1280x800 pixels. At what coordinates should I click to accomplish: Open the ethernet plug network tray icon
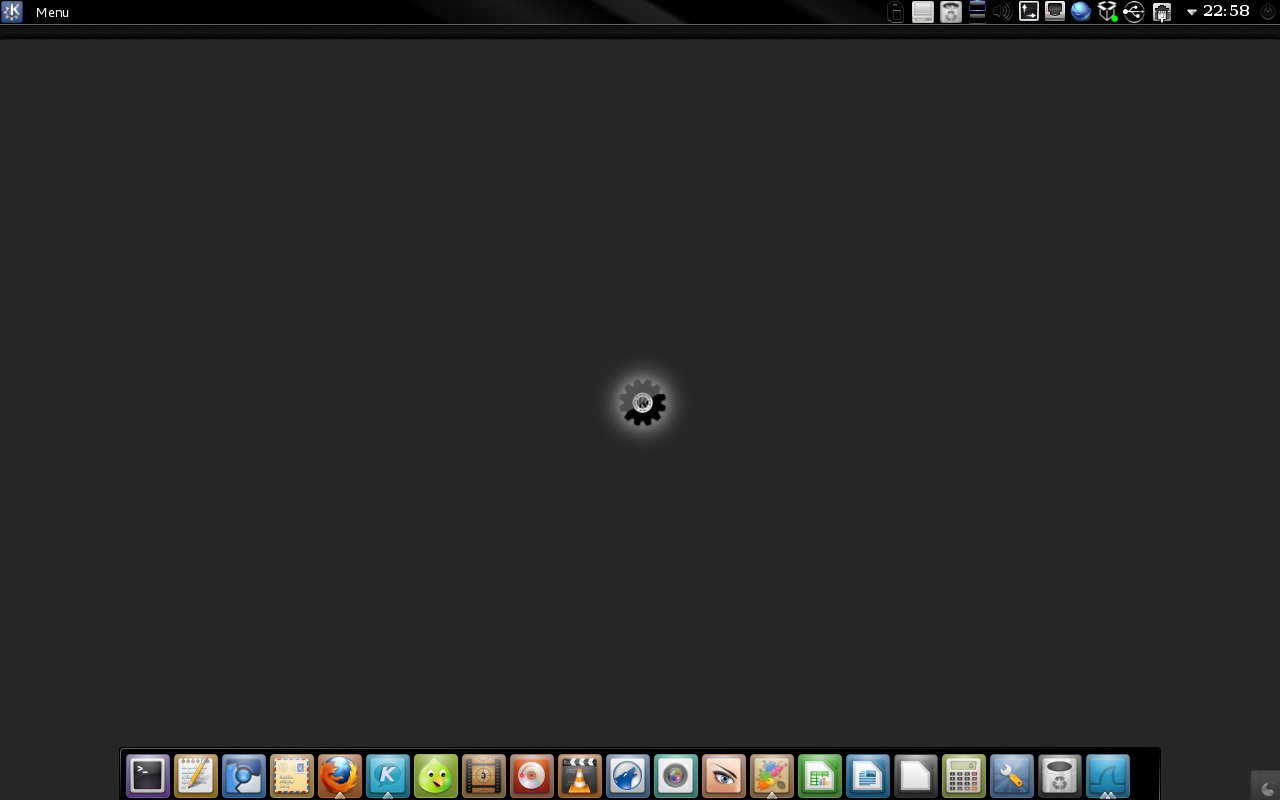1161,12
